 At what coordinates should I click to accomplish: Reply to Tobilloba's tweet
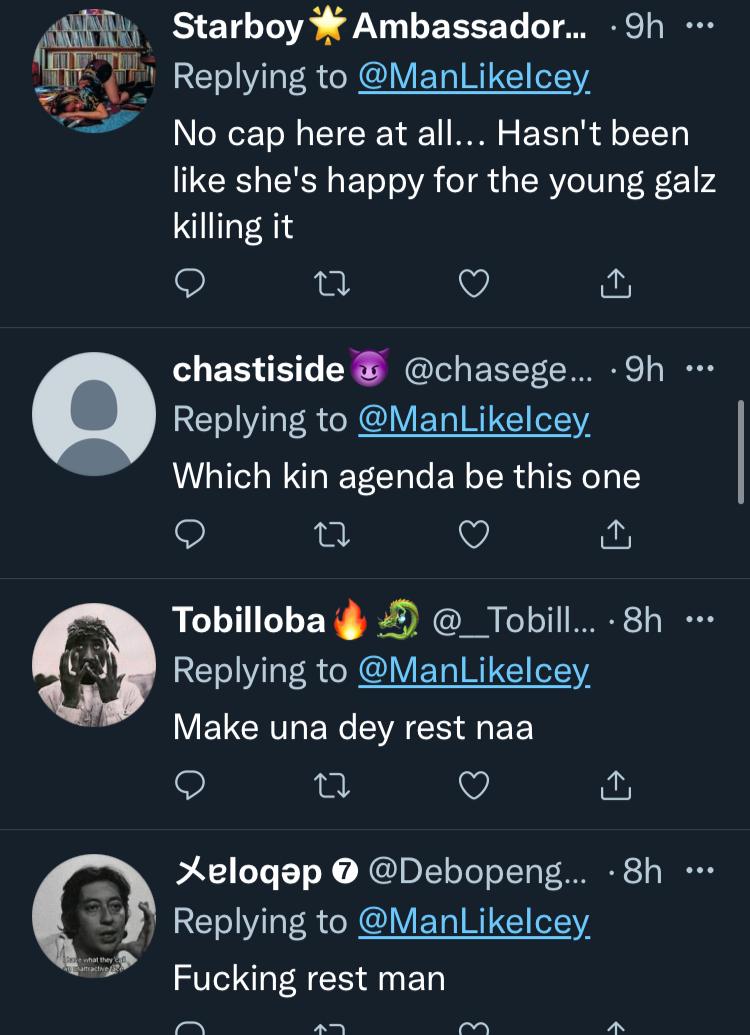189,787
